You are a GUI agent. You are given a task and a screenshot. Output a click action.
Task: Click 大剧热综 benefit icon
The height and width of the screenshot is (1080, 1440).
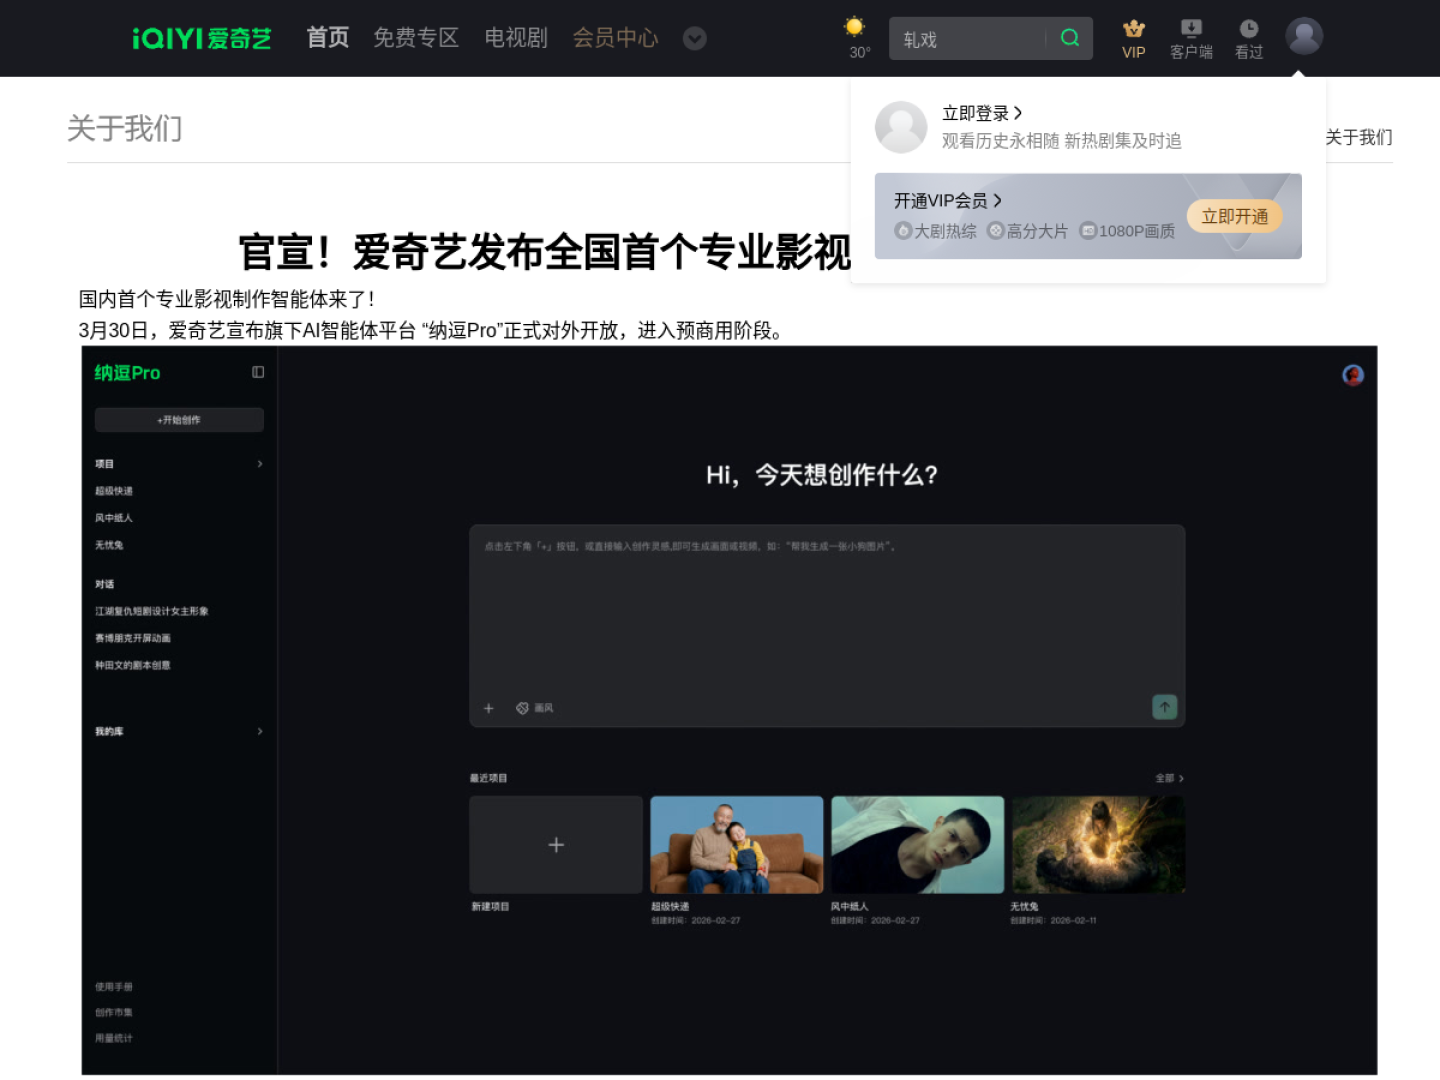pyautogui.click(x=903, y=231)
